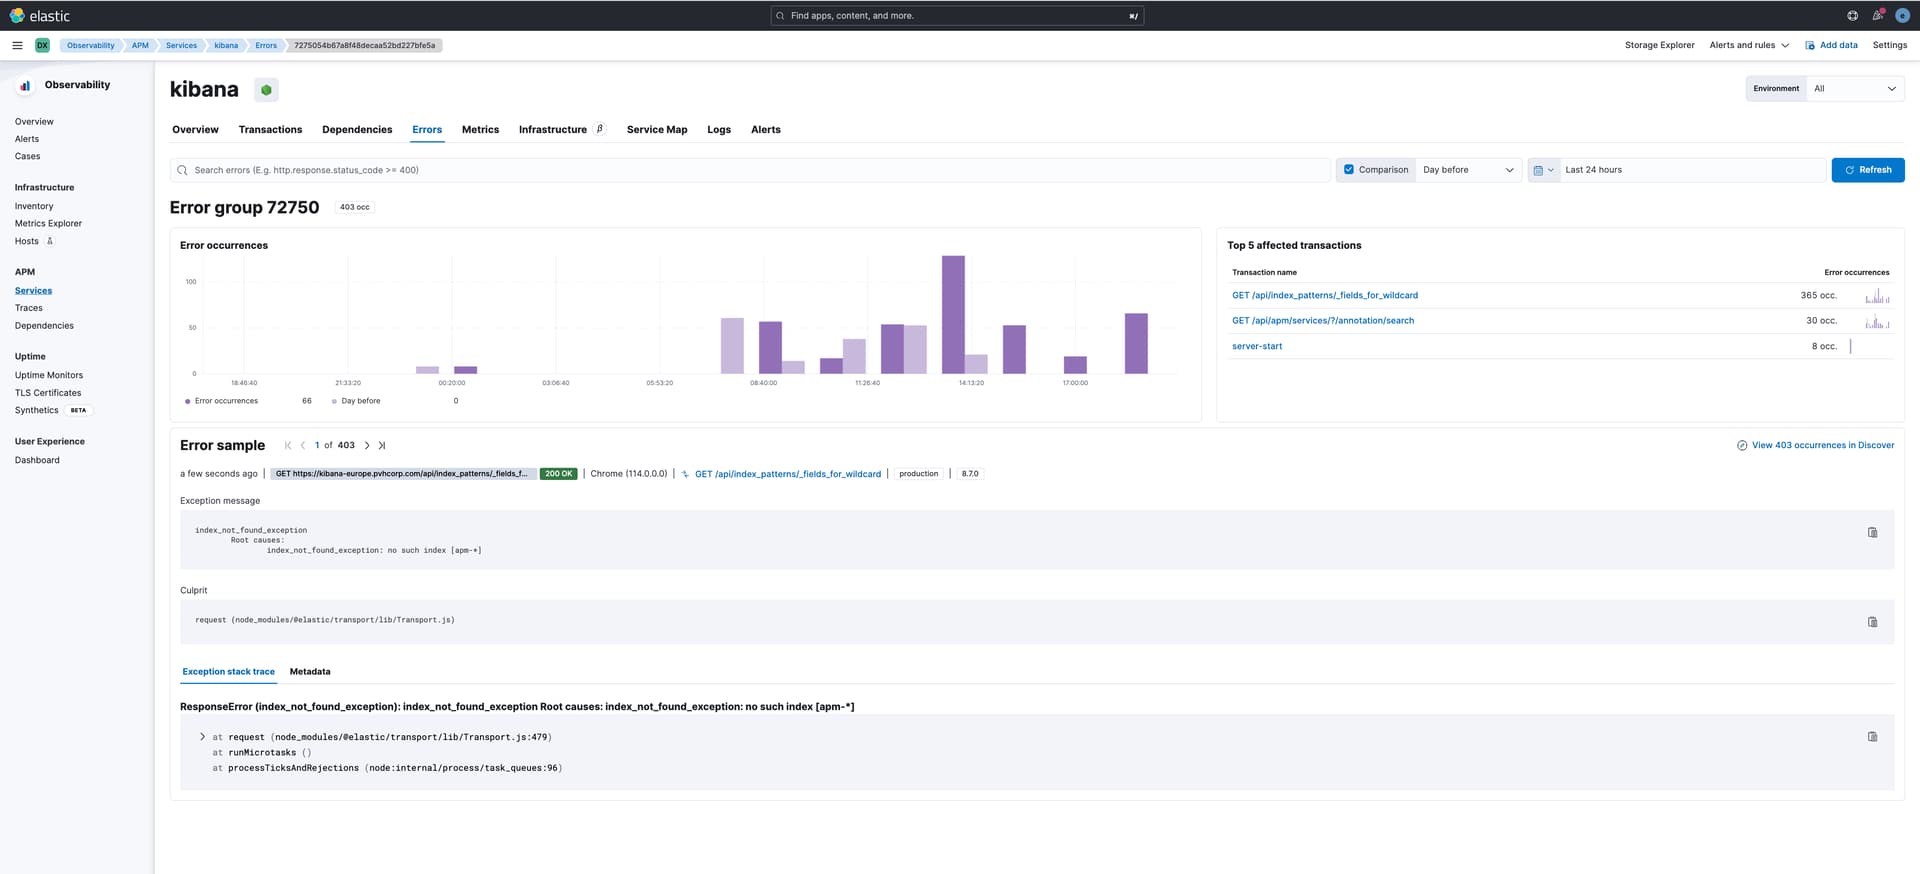
Task: Copy the exception stack trace
Action: point(1873,737)
